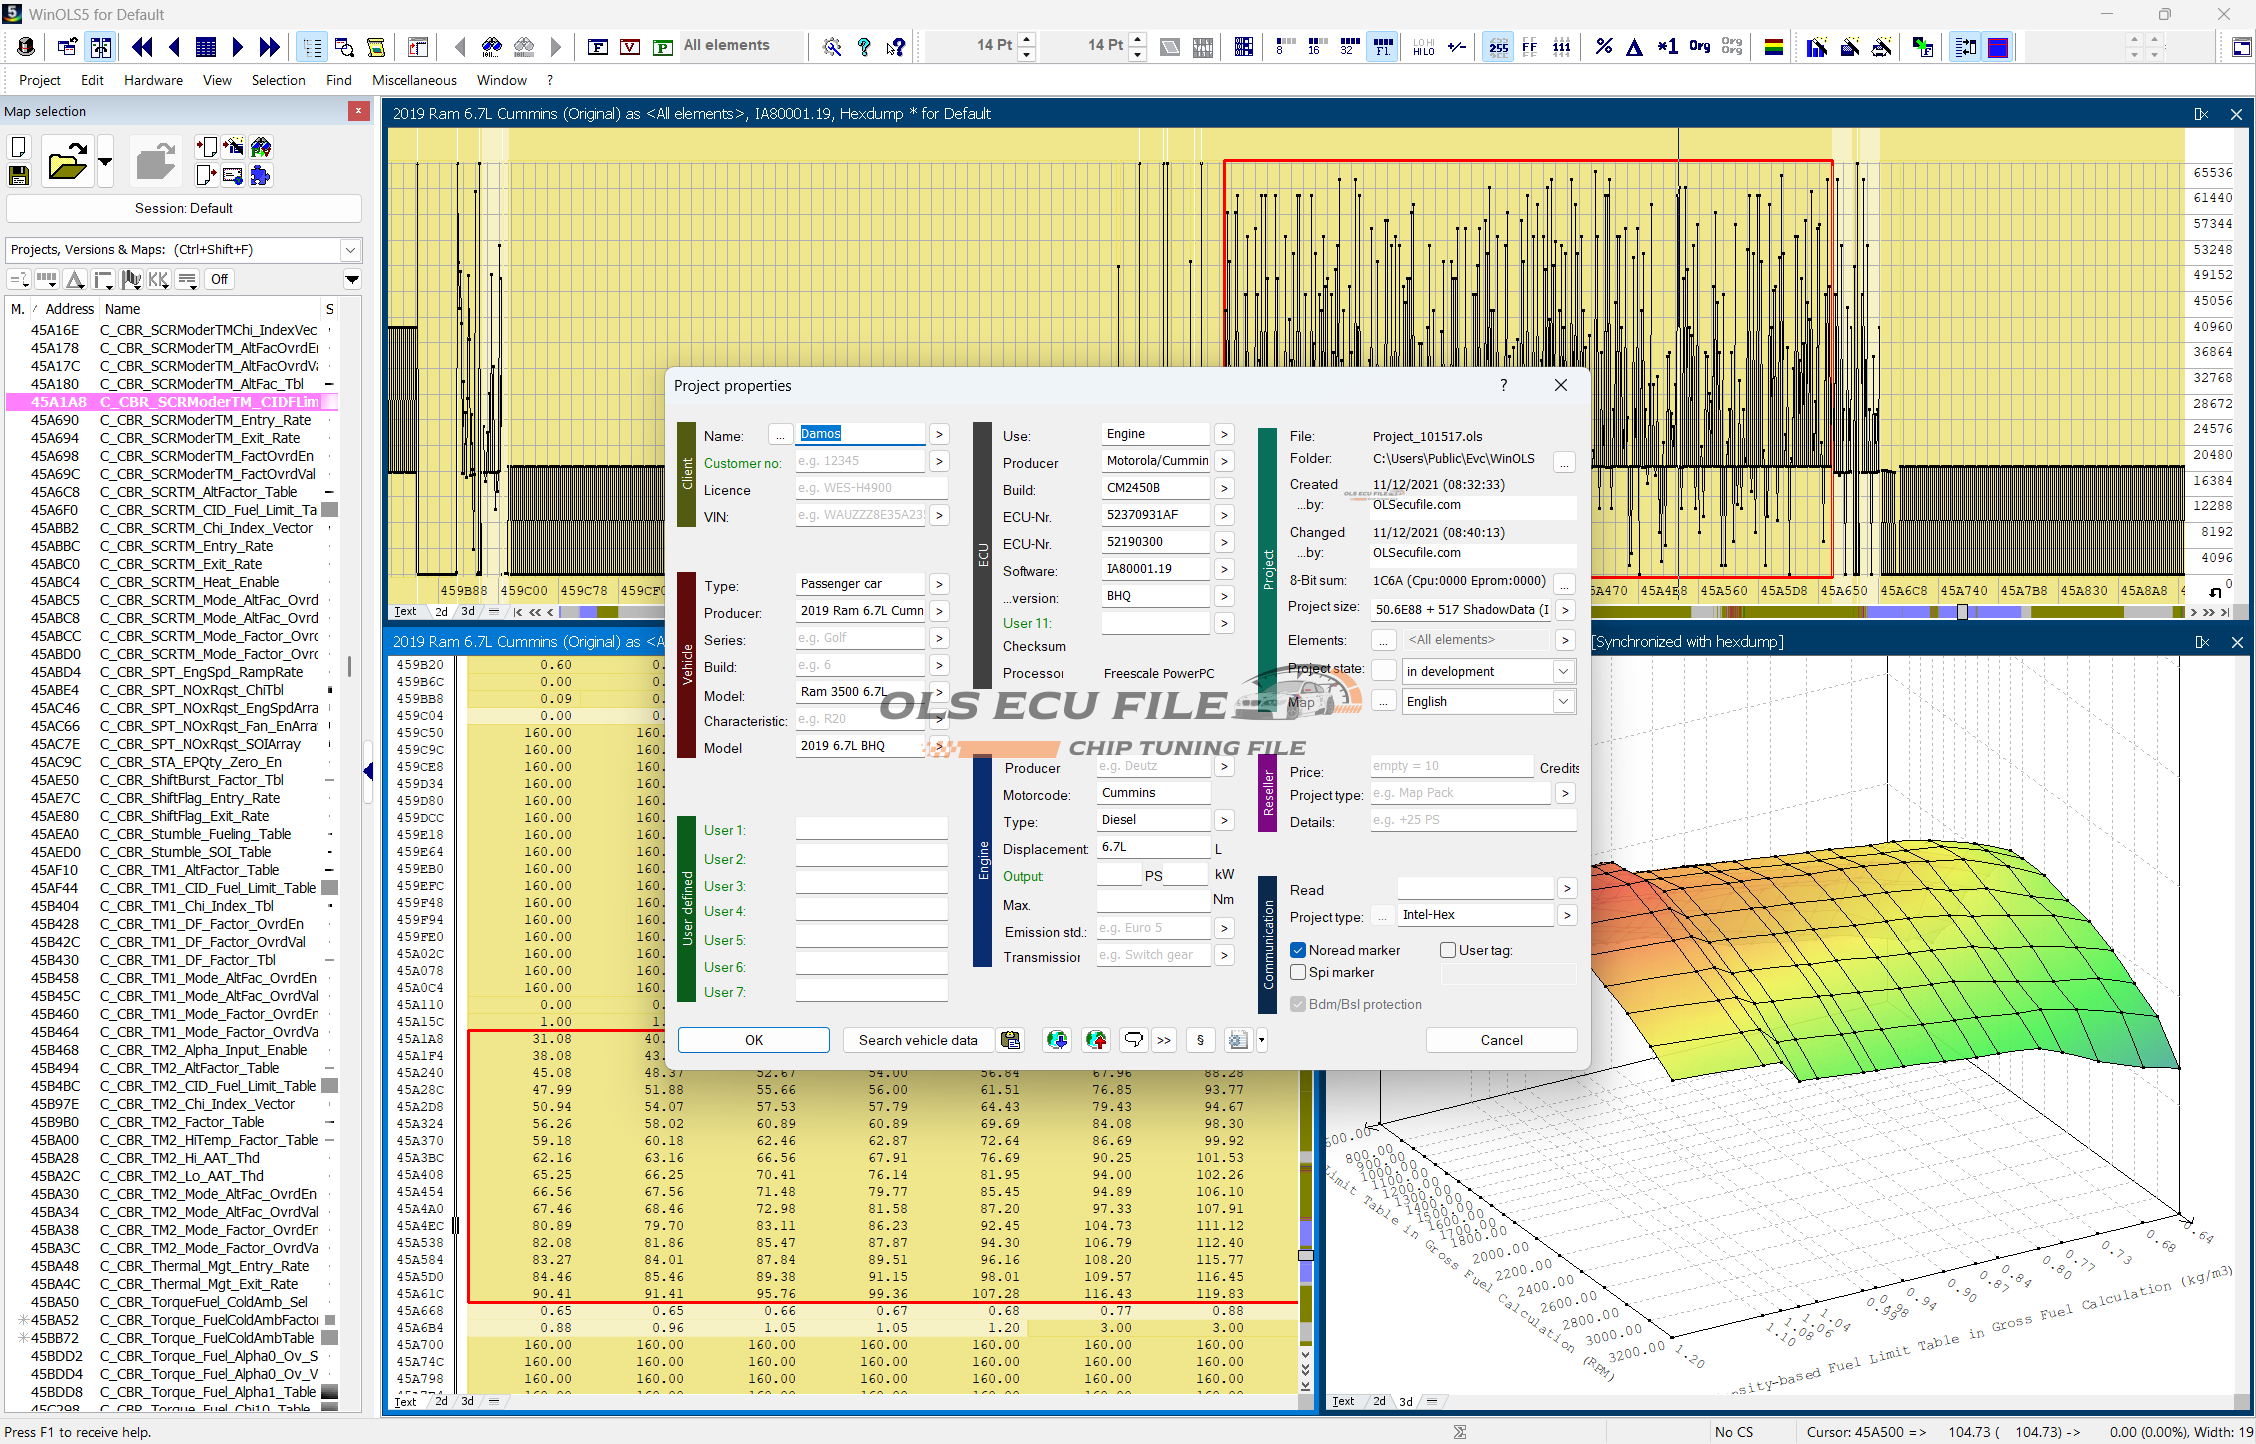The image size is (2256, 1444).
Task: Select 16-bit data format icon
Action: tap(1316, 46)
